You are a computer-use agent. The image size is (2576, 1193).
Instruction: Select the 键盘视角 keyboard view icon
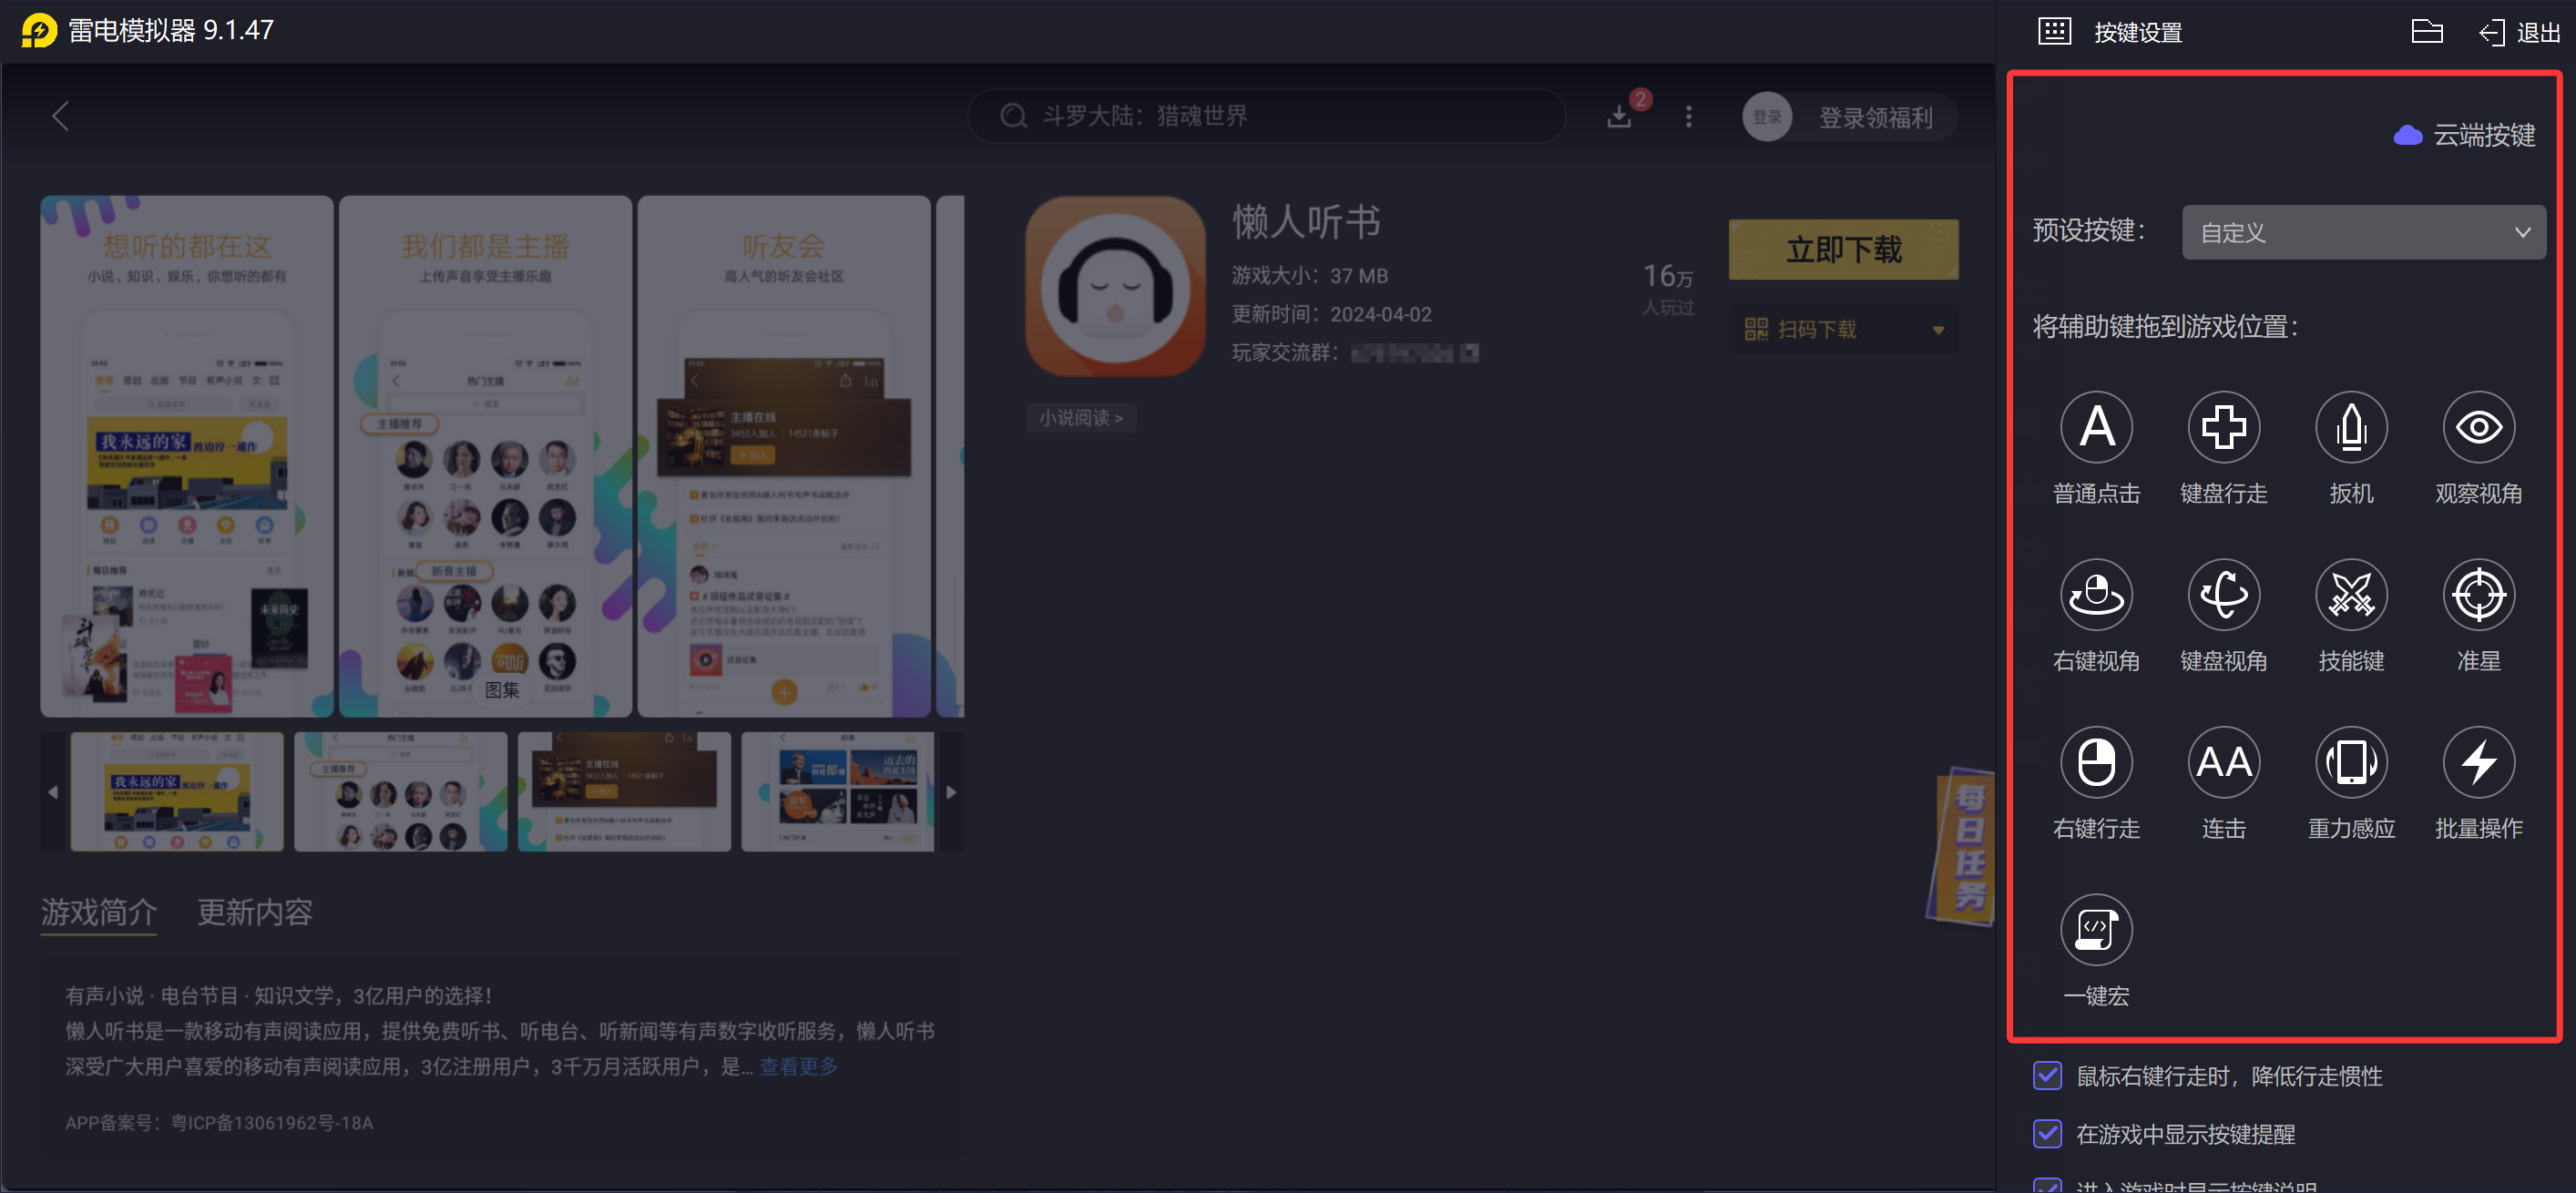pyautogui.click(x=2223, y=595)
